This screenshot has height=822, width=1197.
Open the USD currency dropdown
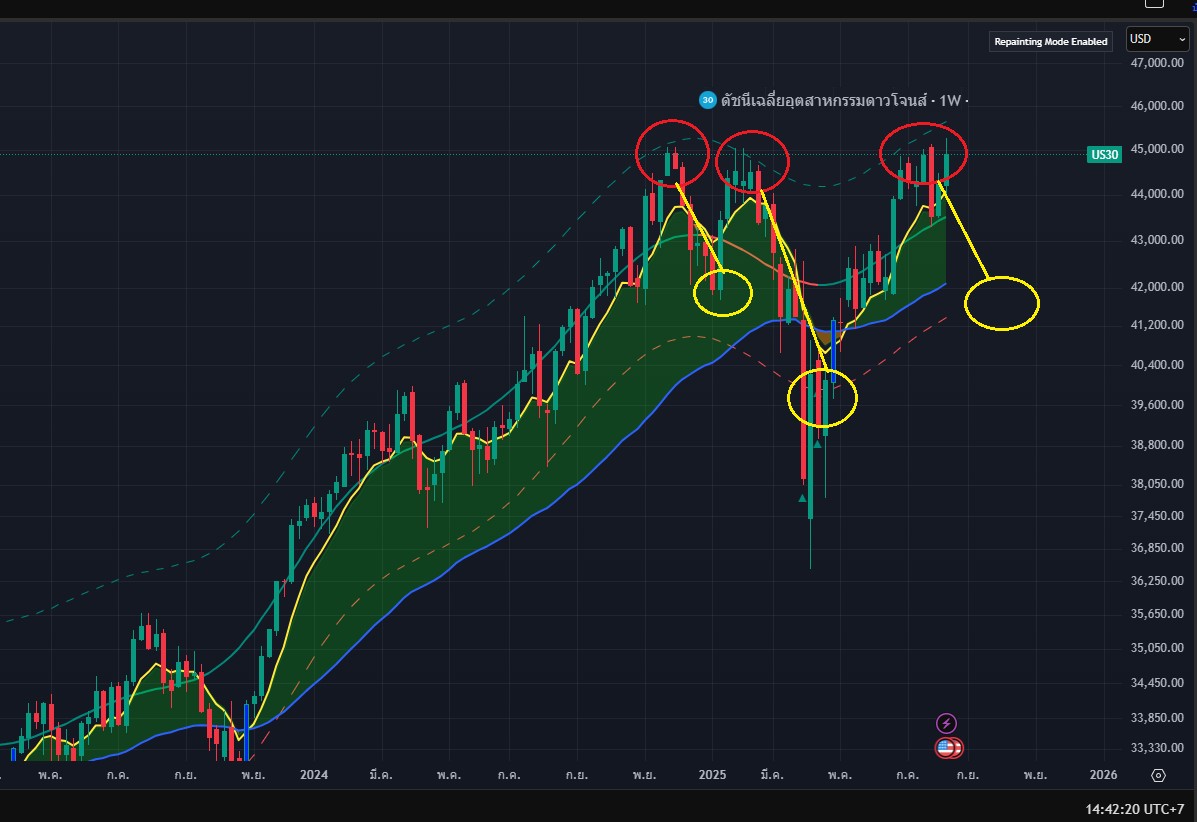pyautogui.click(x=1157, y=40)
